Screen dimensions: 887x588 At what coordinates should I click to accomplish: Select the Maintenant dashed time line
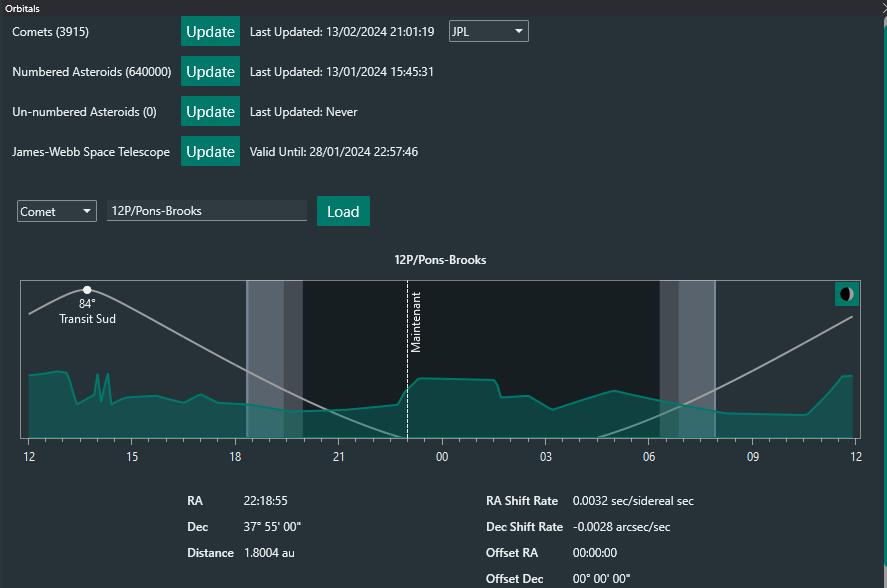click(x=407, y=360)
